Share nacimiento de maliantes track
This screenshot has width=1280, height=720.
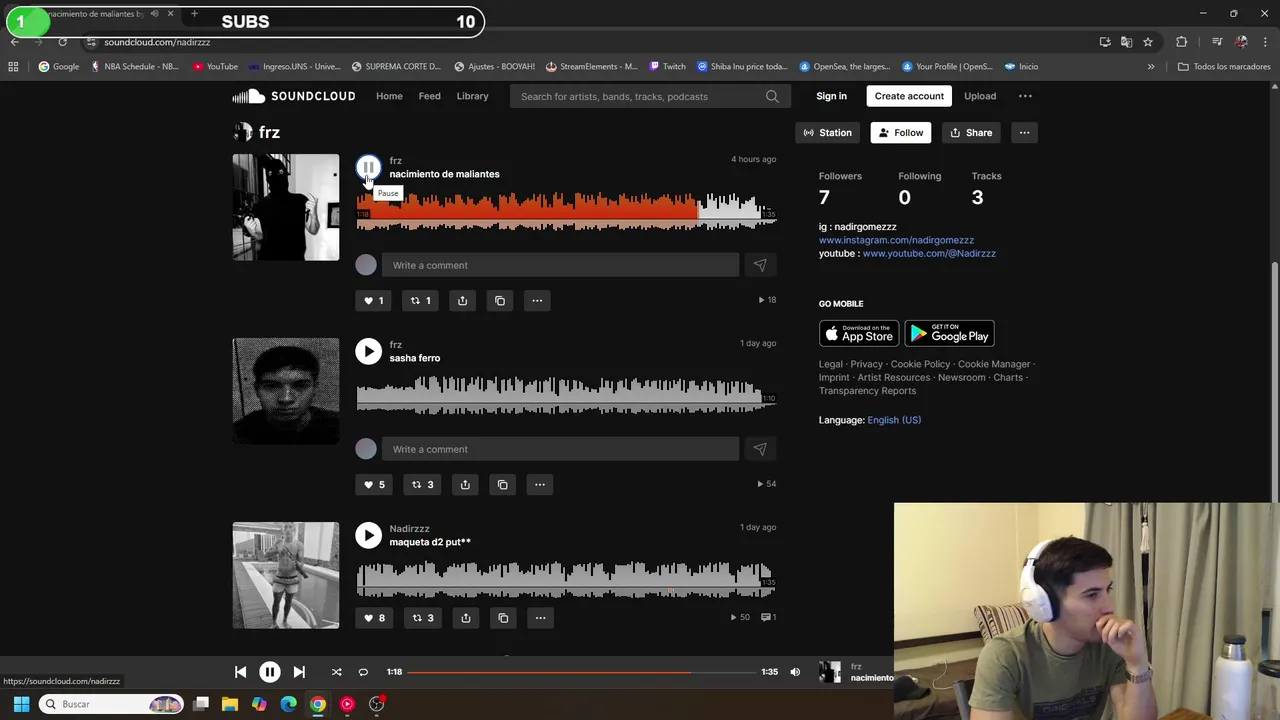pos(462,300)
